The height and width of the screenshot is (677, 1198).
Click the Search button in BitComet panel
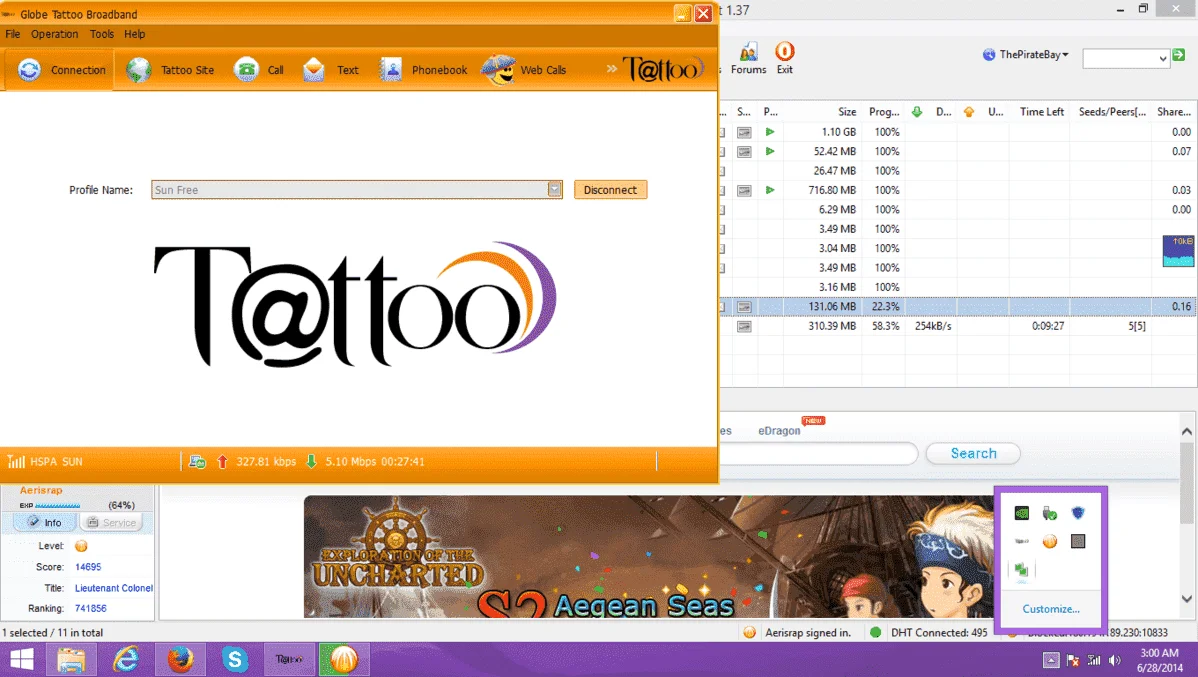coord(973,454)
